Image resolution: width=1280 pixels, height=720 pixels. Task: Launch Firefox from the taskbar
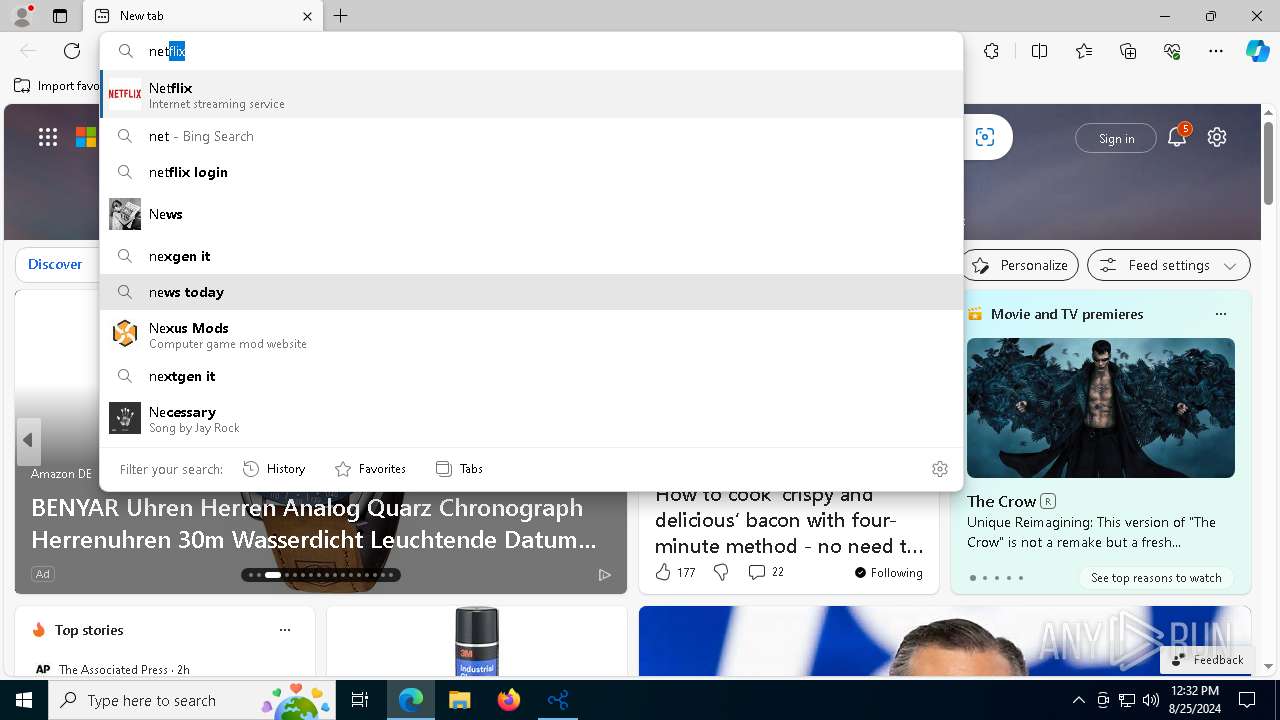click(x=509, y=700)
